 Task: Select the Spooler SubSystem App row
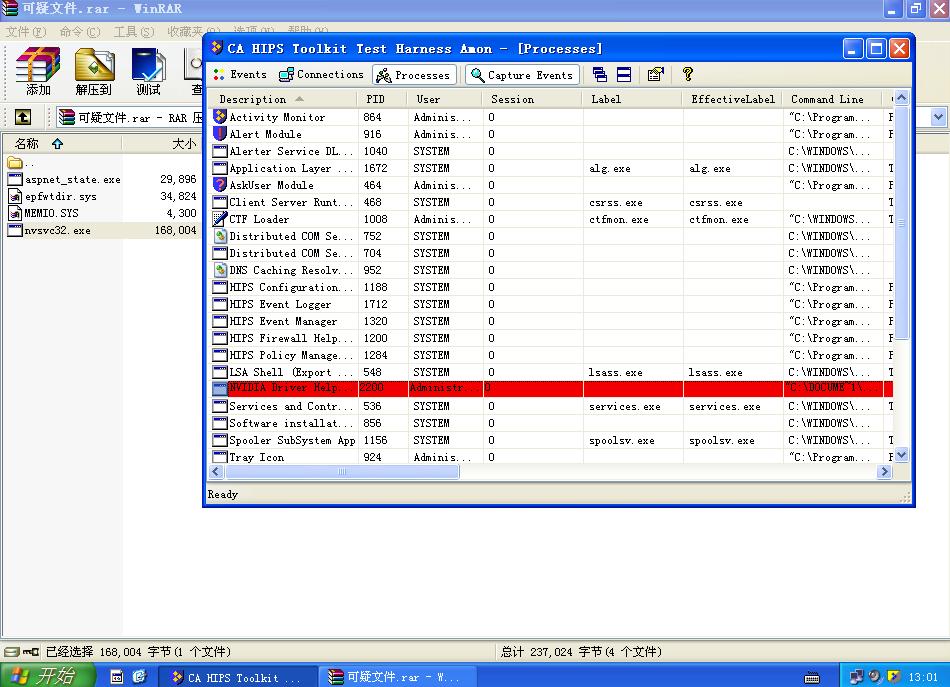(x=552, y=440)
